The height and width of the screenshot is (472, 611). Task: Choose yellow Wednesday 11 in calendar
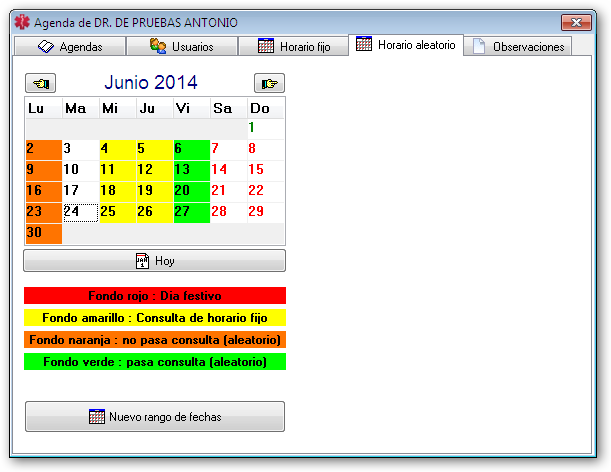tap(117, 170)
